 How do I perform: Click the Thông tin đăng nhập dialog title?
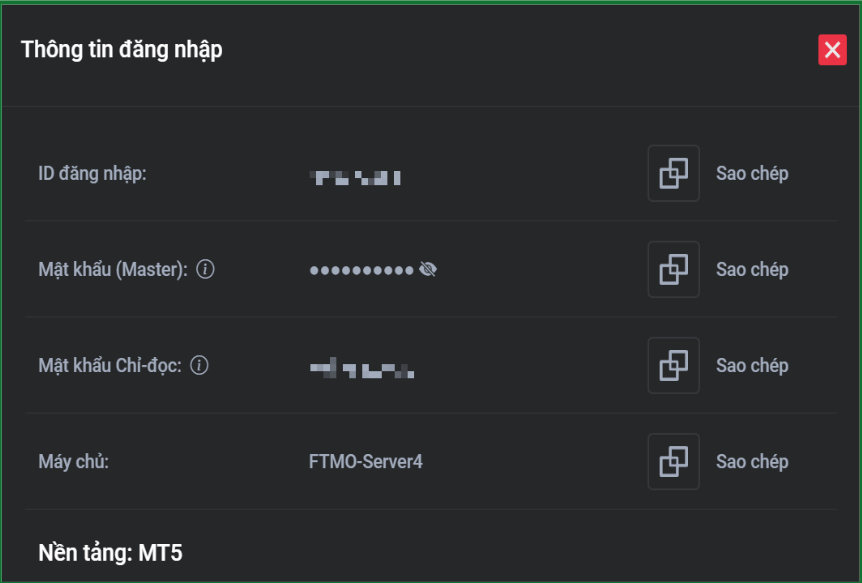122,49
